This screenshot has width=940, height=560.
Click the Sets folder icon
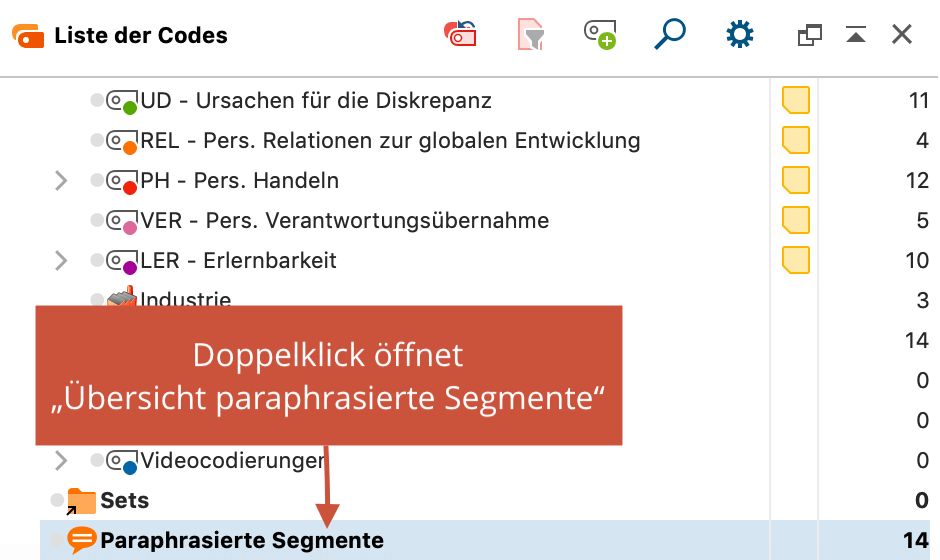point(81,501)
